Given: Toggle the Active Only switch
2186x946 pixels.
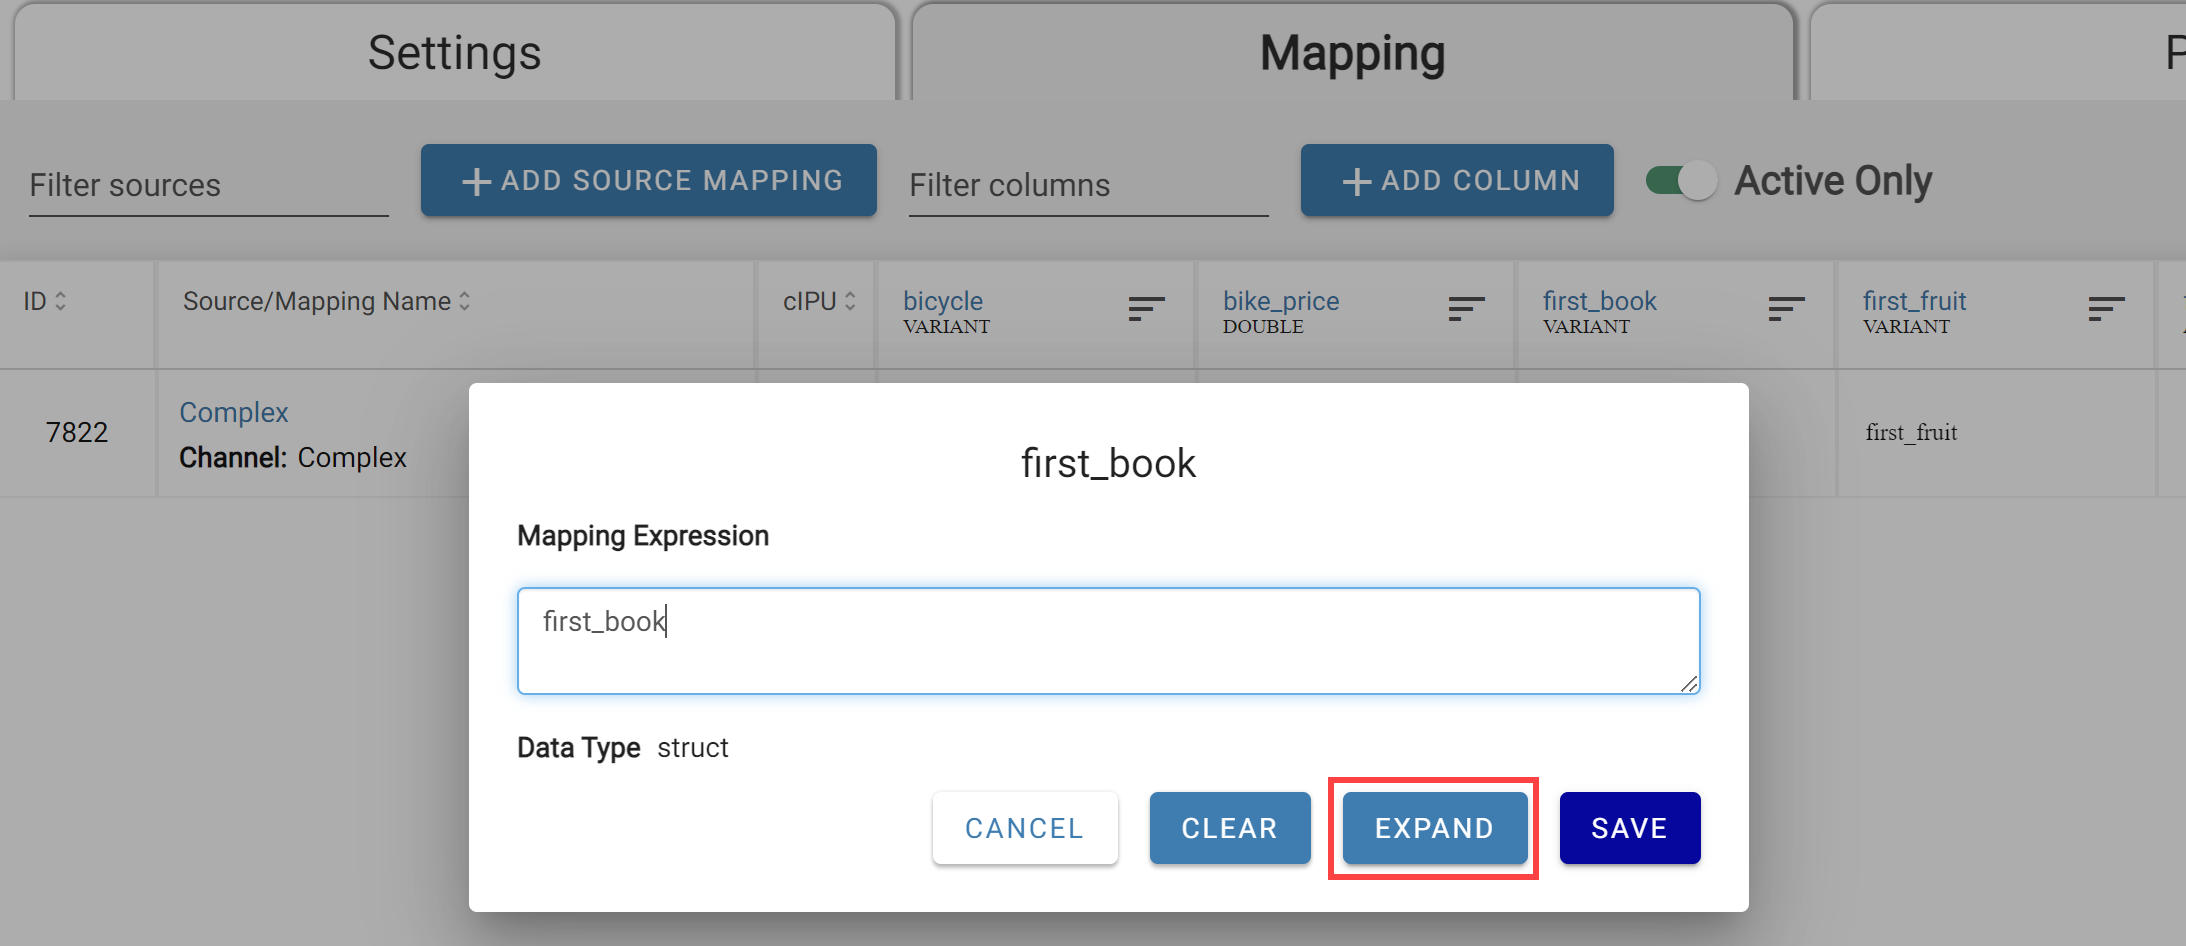Looking at the screenshot, I should 1681,181.
